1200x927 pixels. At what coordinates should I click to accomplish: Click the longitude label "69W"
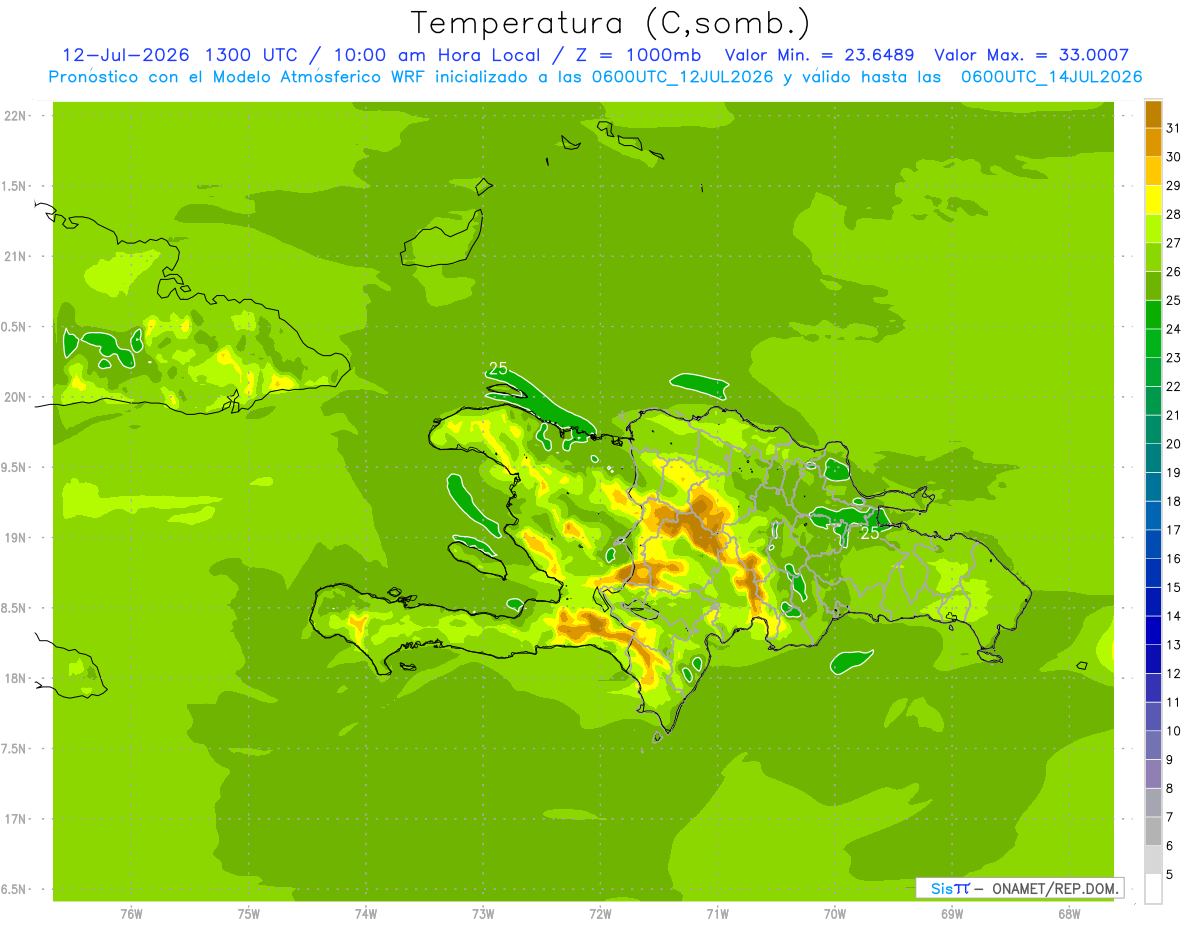(952, 913)
